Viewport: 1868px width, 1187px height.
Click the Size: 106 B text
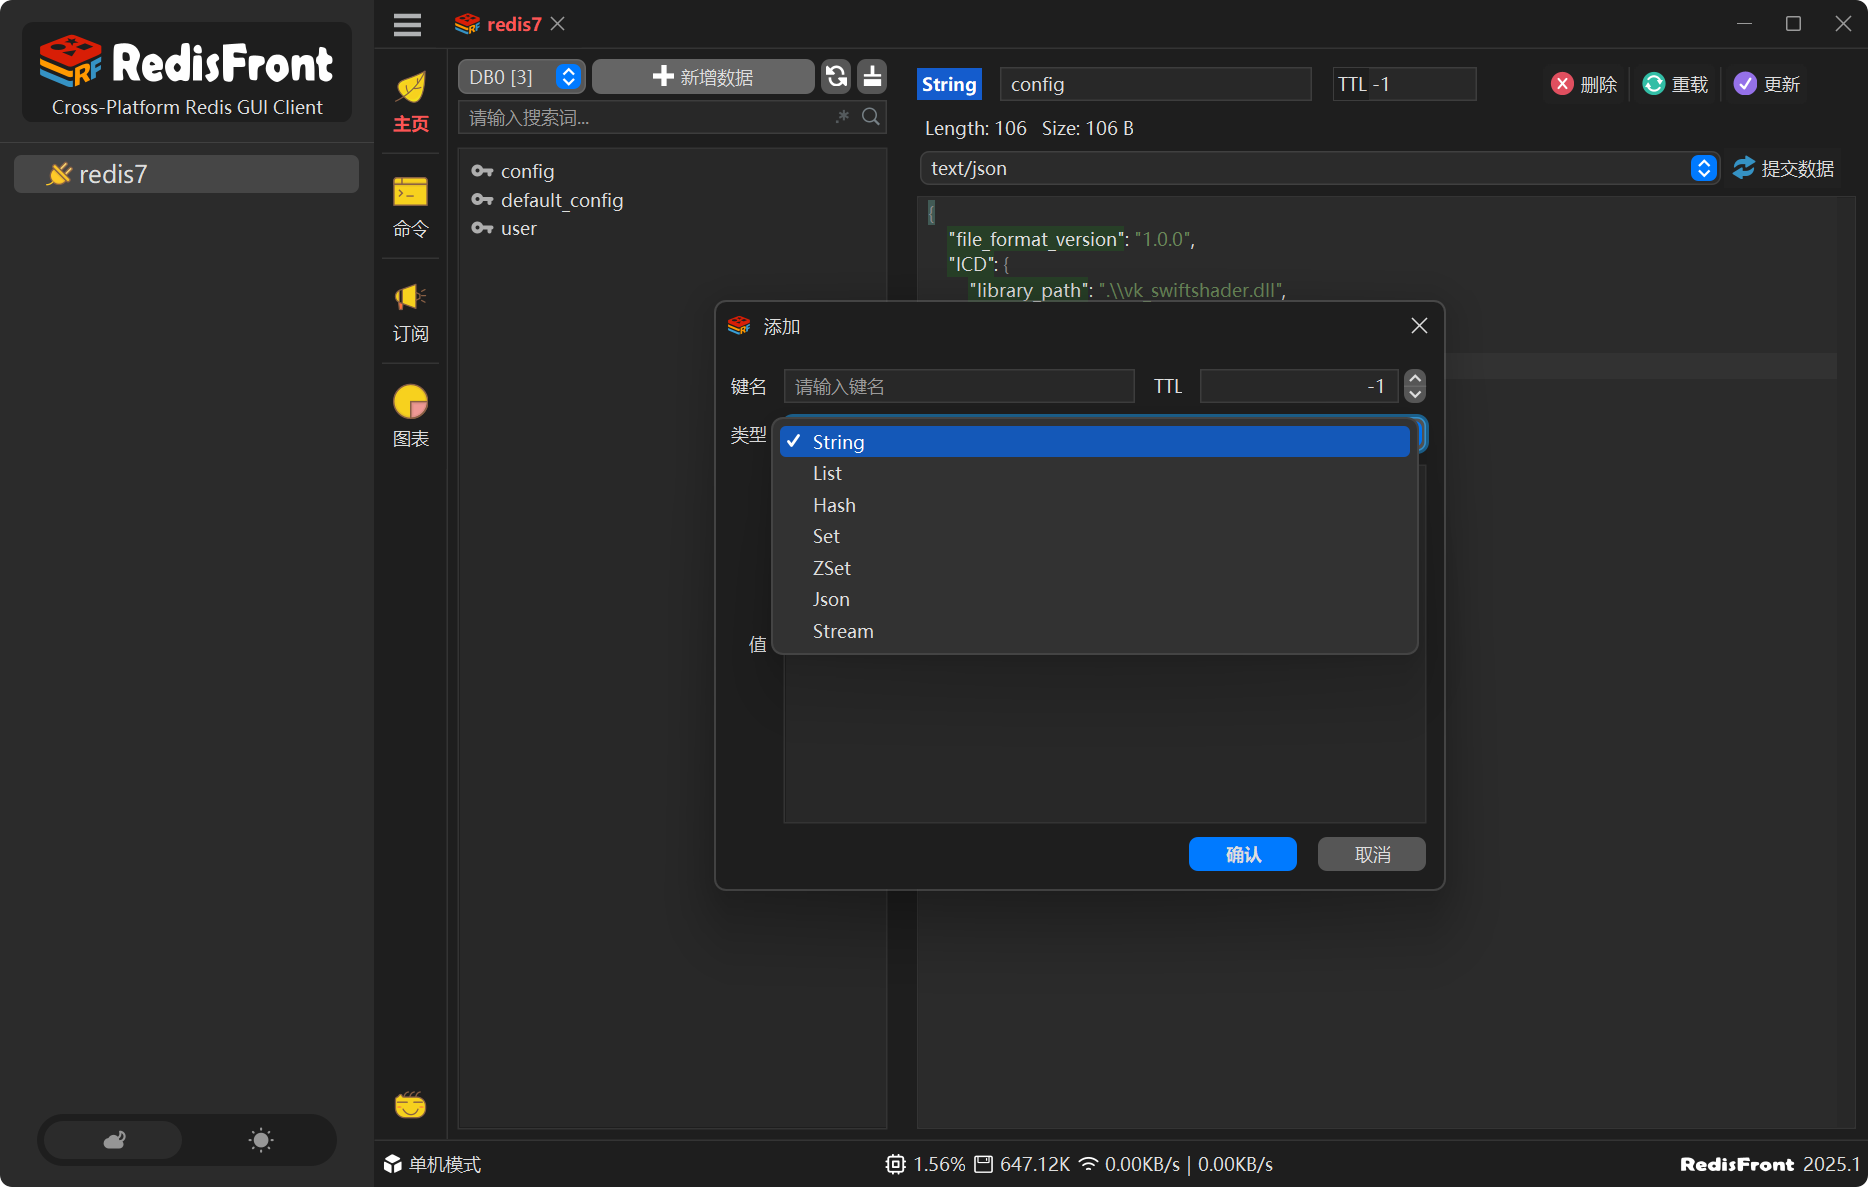tap(1088, 128)
